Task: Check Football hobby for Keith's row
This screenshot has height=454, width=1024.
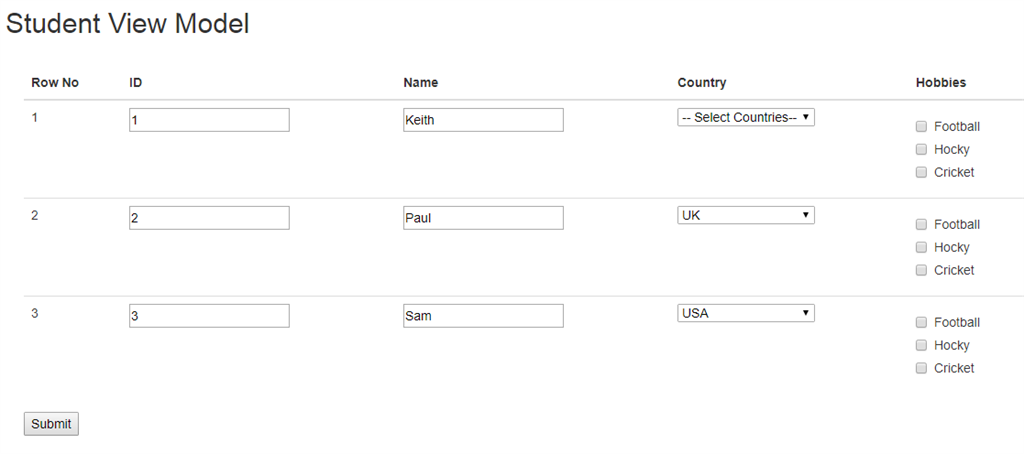Action: click(921, 126)
